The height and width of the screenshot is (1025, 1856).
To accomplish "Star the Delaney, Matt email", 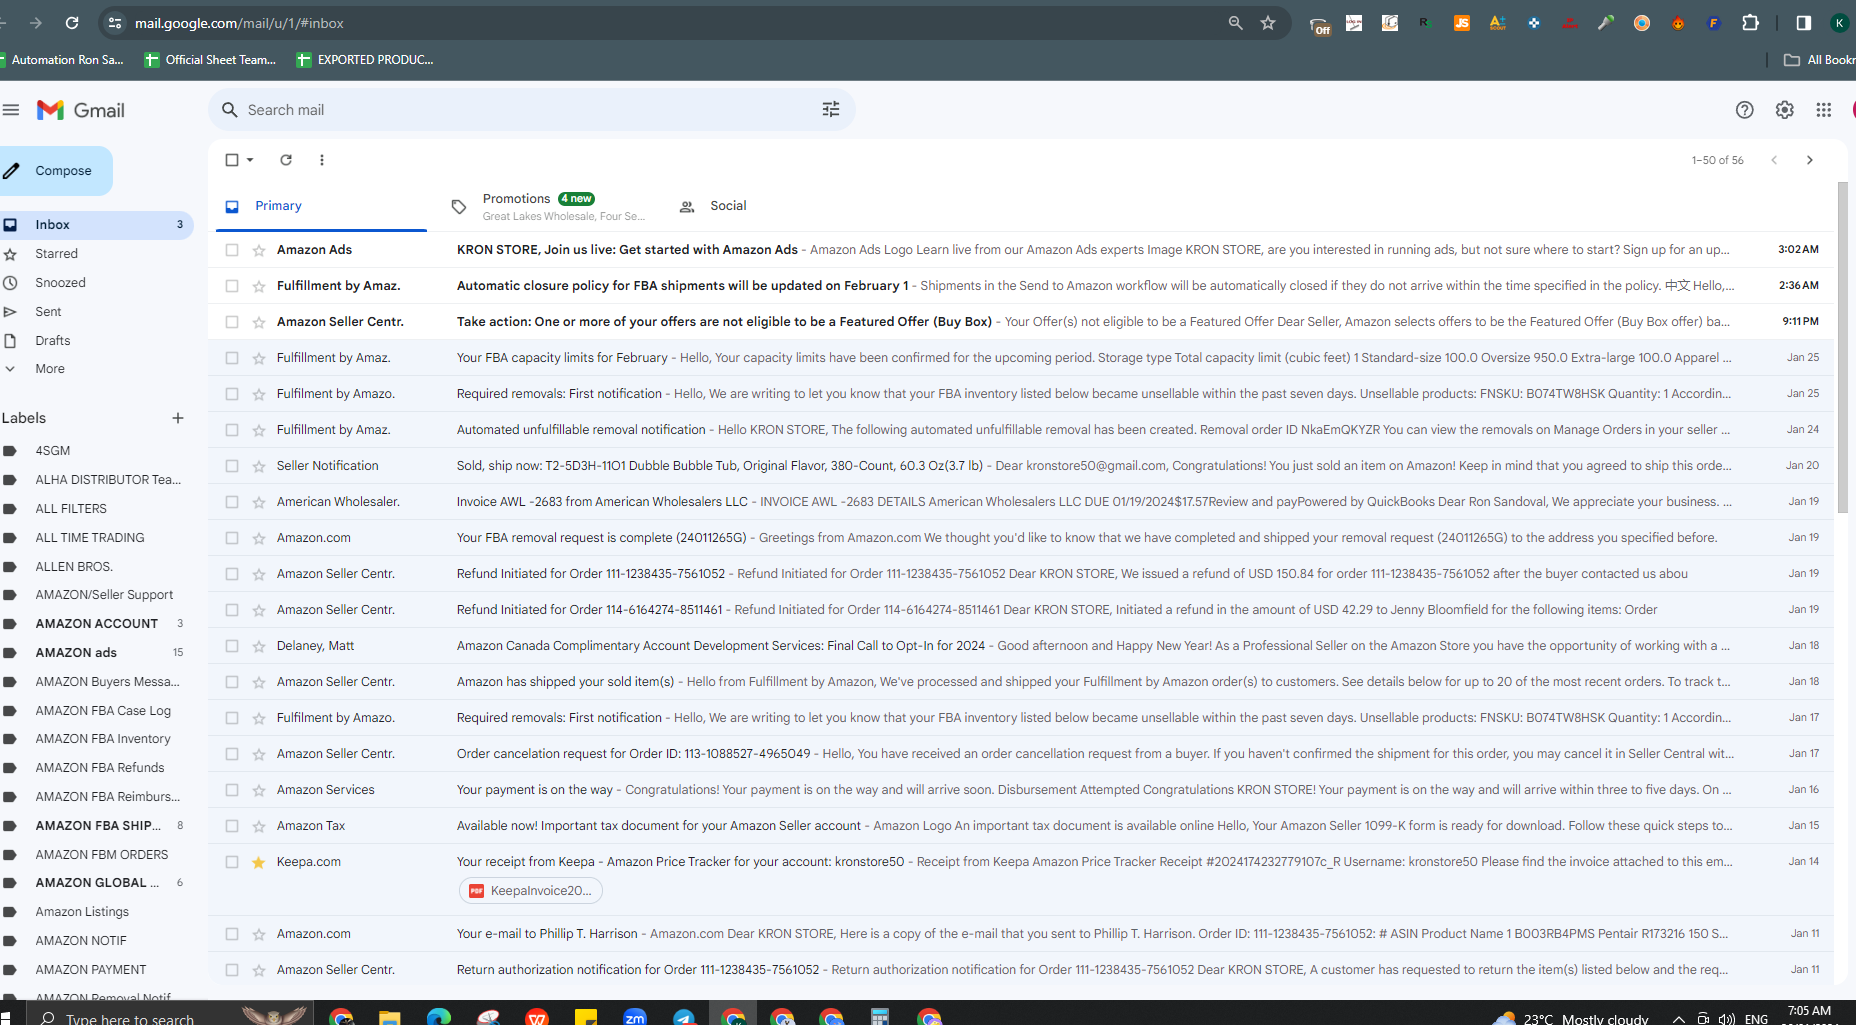I will coord(259,646).
